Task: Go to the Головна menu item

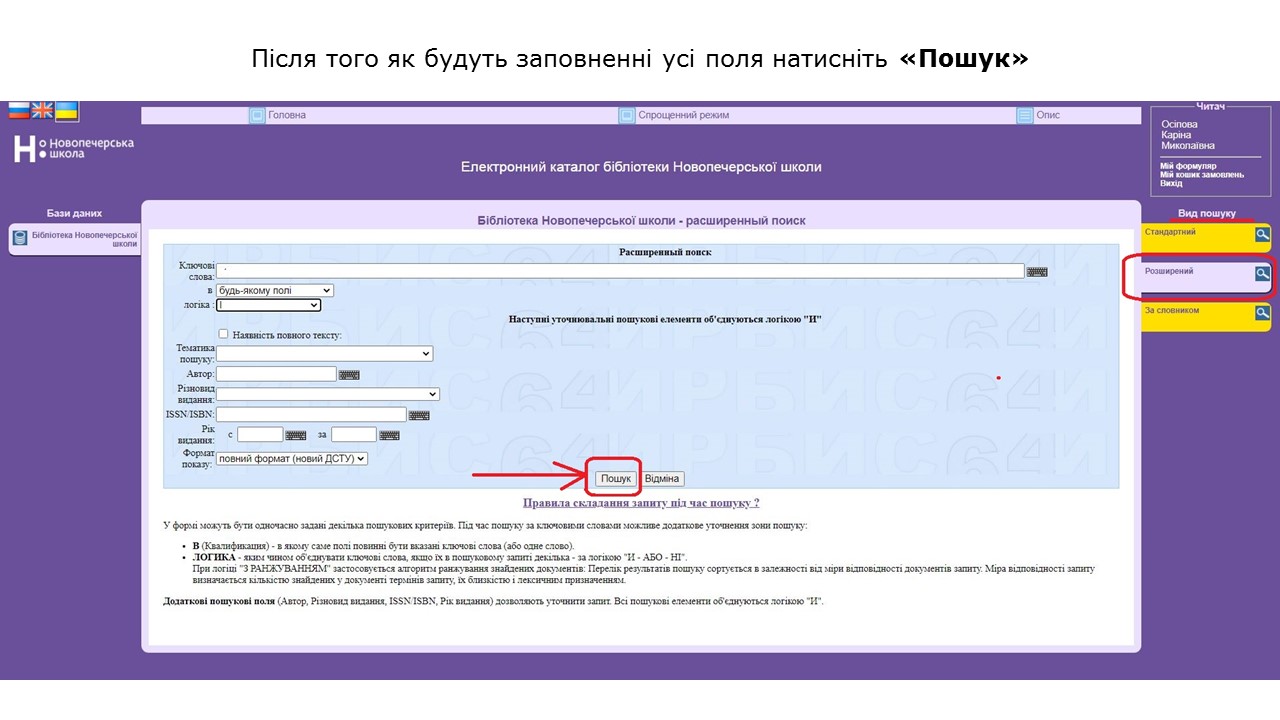Action: click(287, 115)
